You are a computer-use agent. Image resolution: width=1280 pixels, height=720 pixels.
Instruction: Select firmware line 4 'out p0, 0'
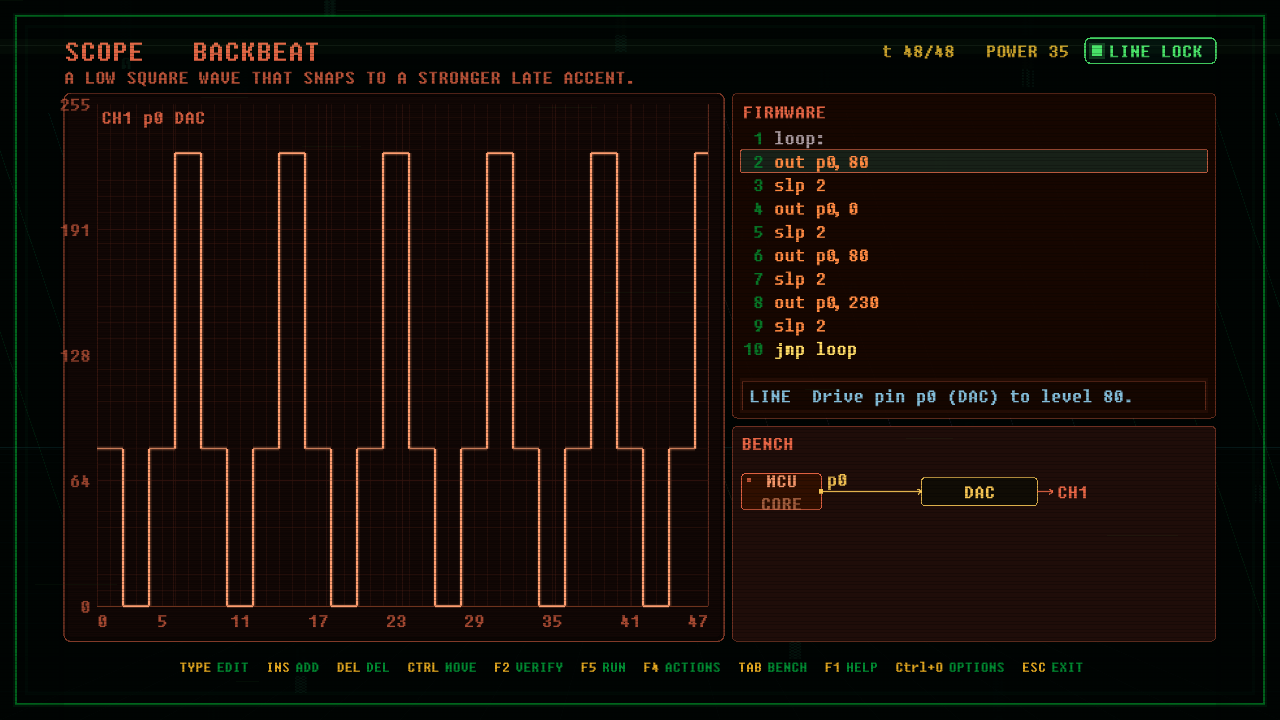tap(973, 209)
